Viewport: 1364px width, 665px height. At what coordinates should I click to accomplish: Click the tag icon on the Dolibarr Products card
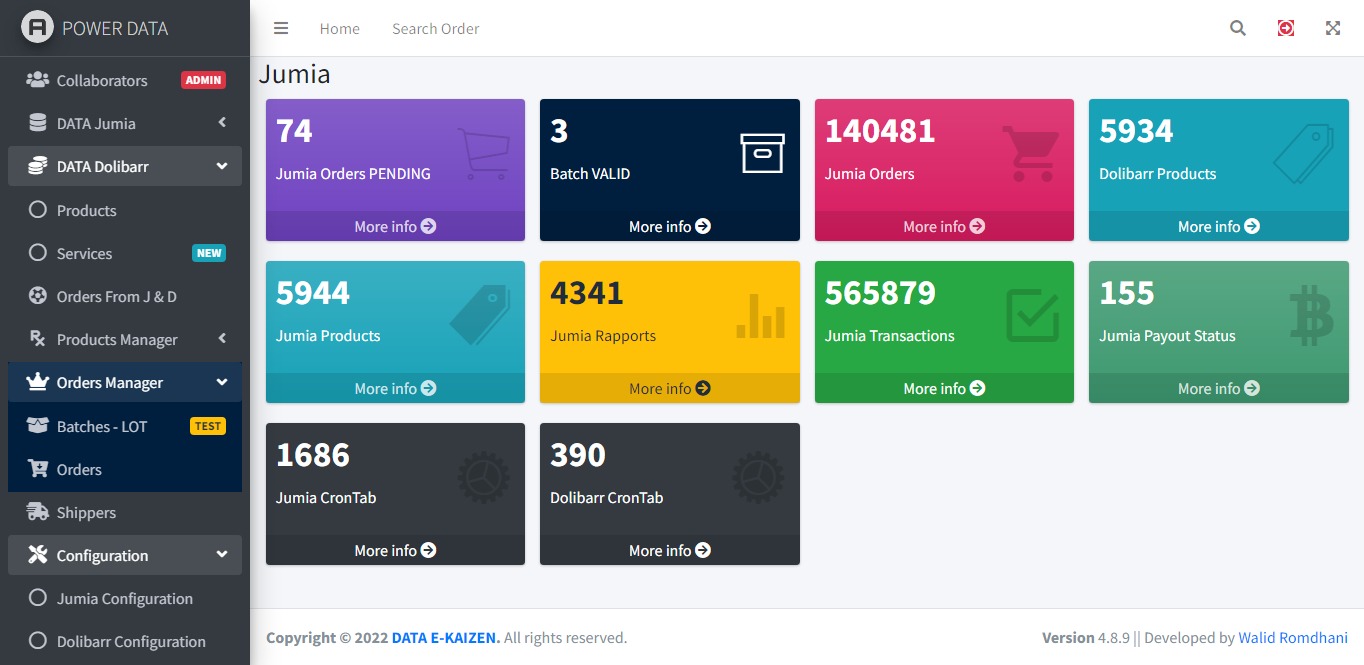pyautogui.click(x=1304, y=153)
